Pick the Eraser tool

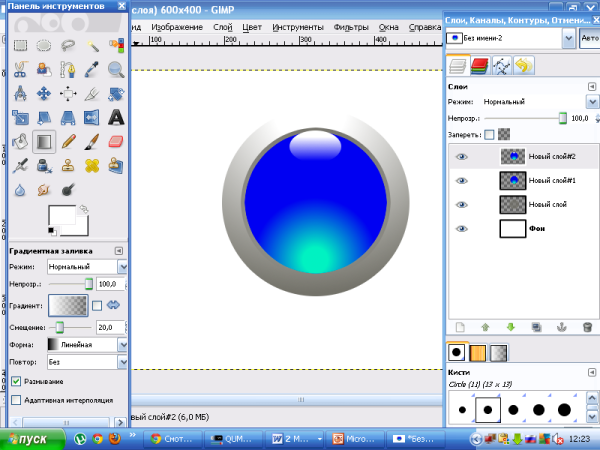[116, 142]
